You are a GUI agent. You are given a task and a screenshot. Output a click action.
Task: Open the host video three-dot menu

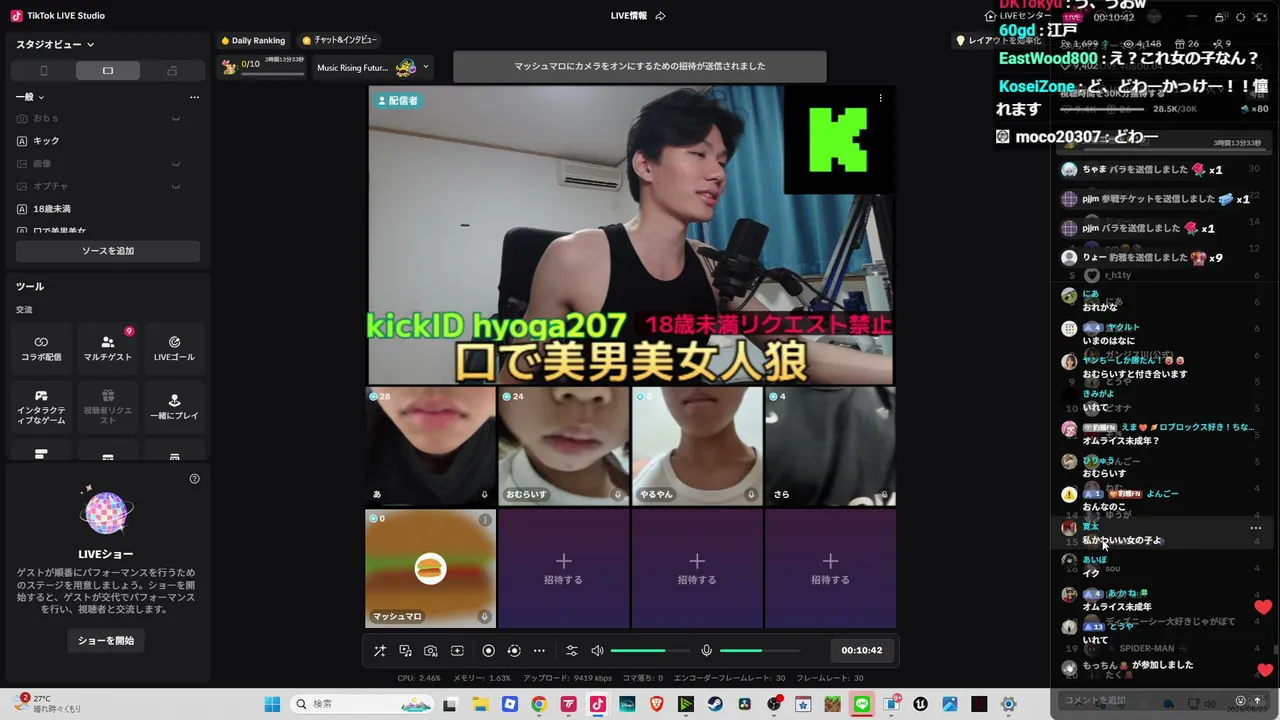pyautogui.click(x=881, y=98)
